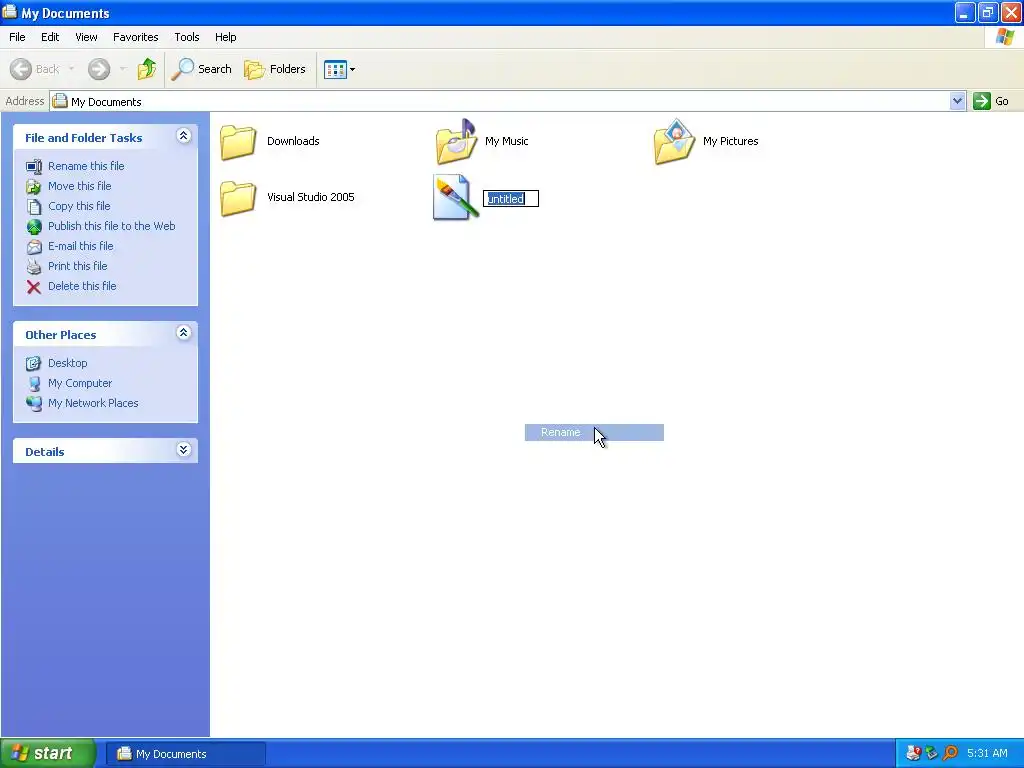Click the system clock 5:31 AM
This screenshot has width=1024, height=768.
pos(987,754)
